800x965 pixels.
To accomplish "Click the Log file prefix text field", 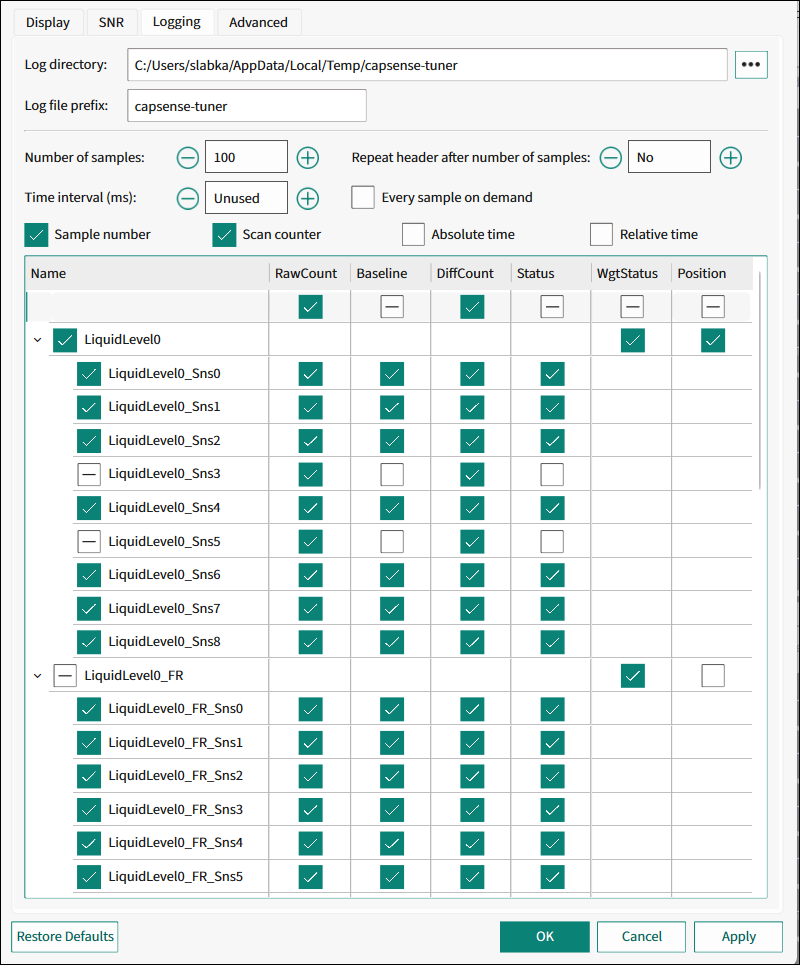I will (x=247, y=106).
